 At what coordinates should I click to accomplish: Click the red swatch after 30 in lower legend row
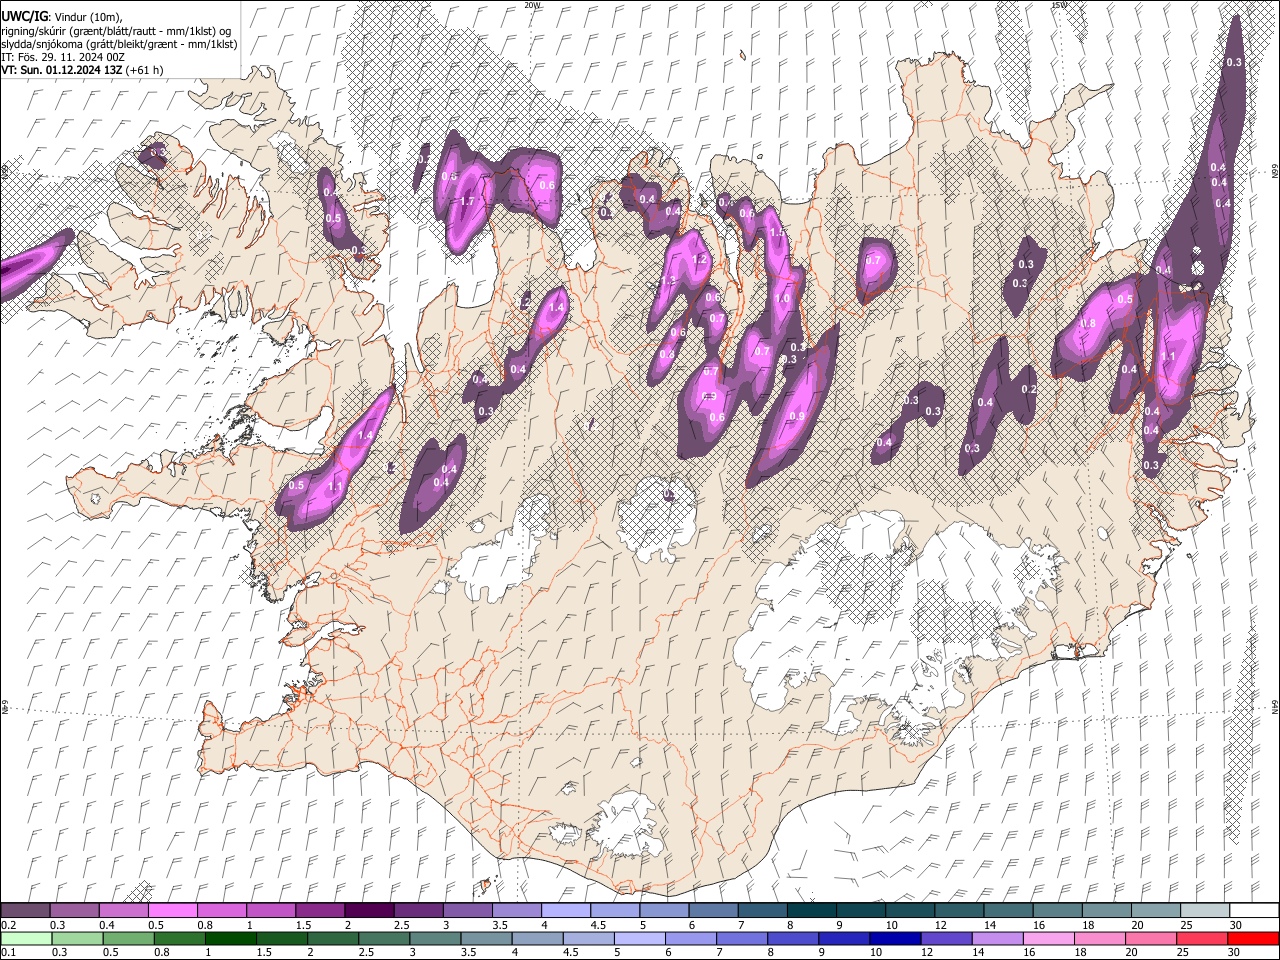1252,939
